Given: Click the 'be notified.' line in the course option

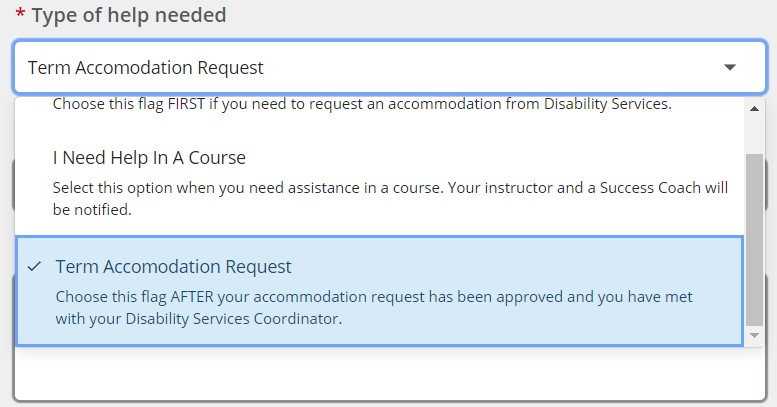Looking at the screenshot, I should click(x=93, y=211).
